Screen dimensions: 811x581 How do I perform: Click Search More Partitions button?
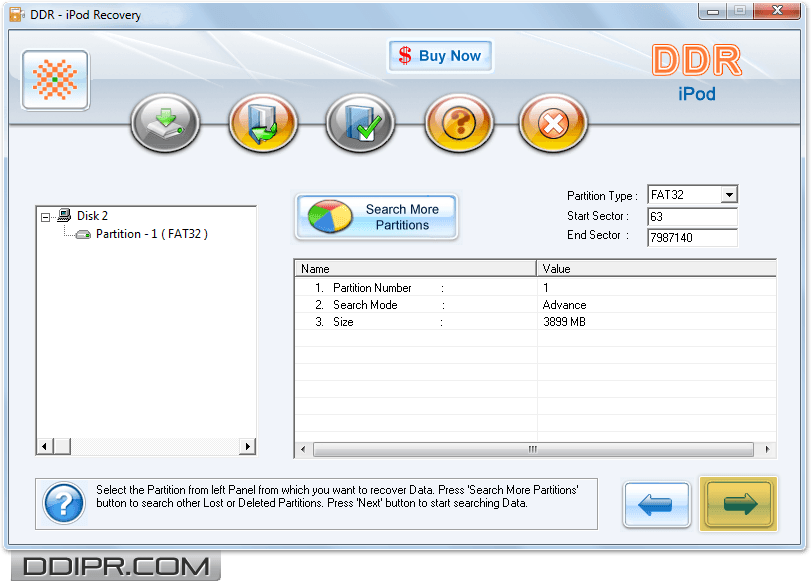point(377,217)
